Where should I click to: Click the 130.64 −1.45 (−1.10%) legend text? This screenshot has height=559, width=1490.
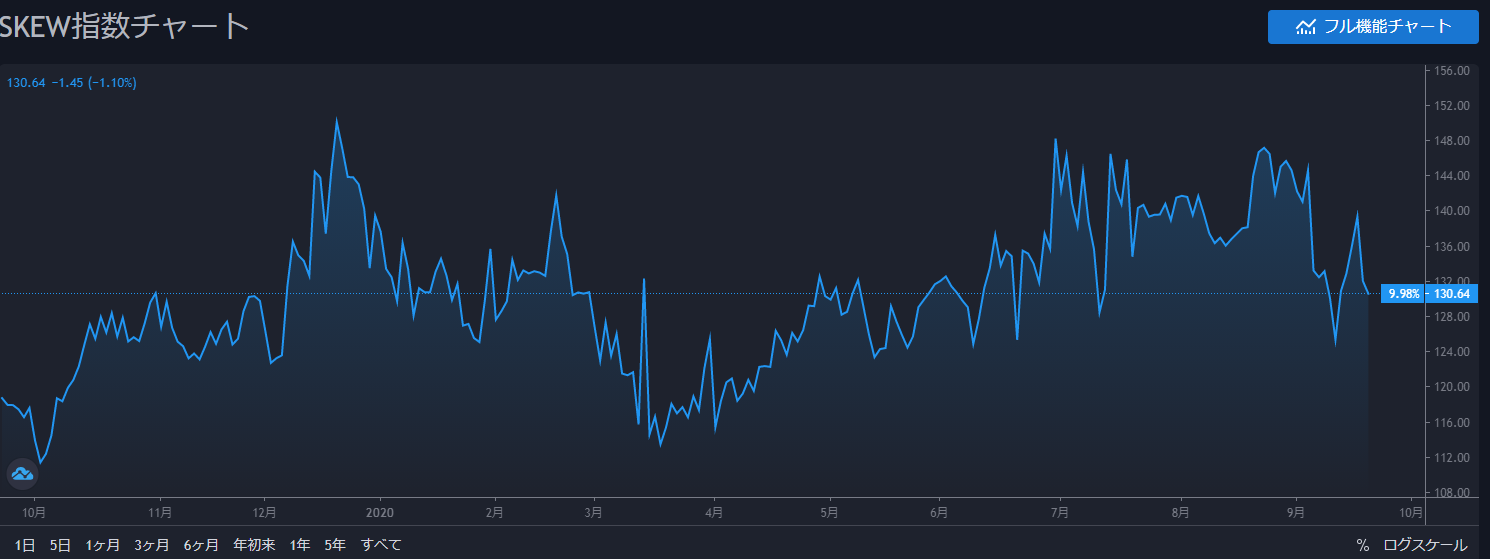(72, 83)
